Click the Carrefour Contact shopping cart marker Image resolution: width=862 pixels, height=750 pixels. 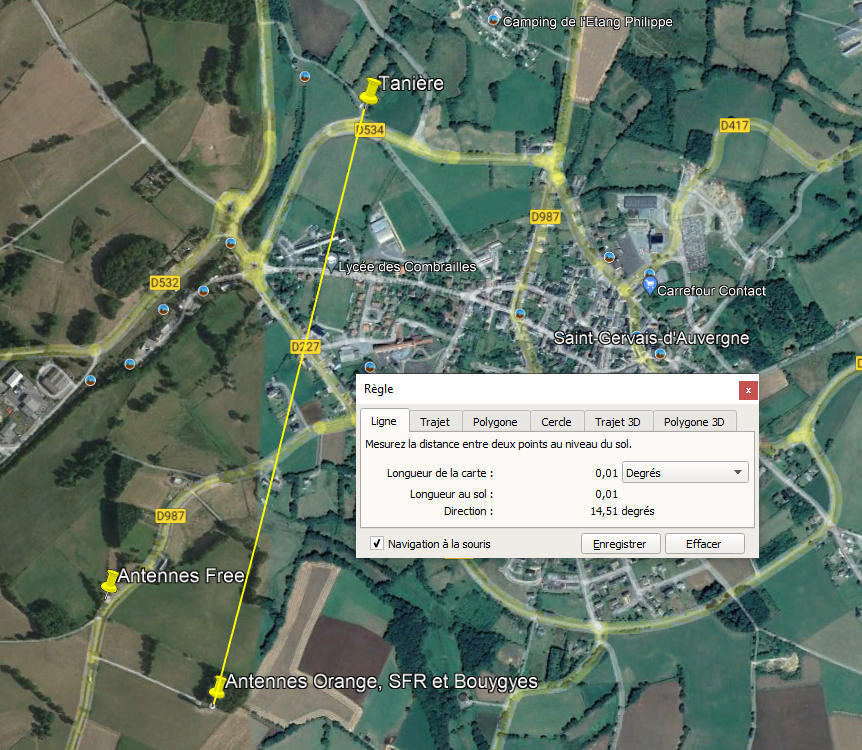pos(649,286)
